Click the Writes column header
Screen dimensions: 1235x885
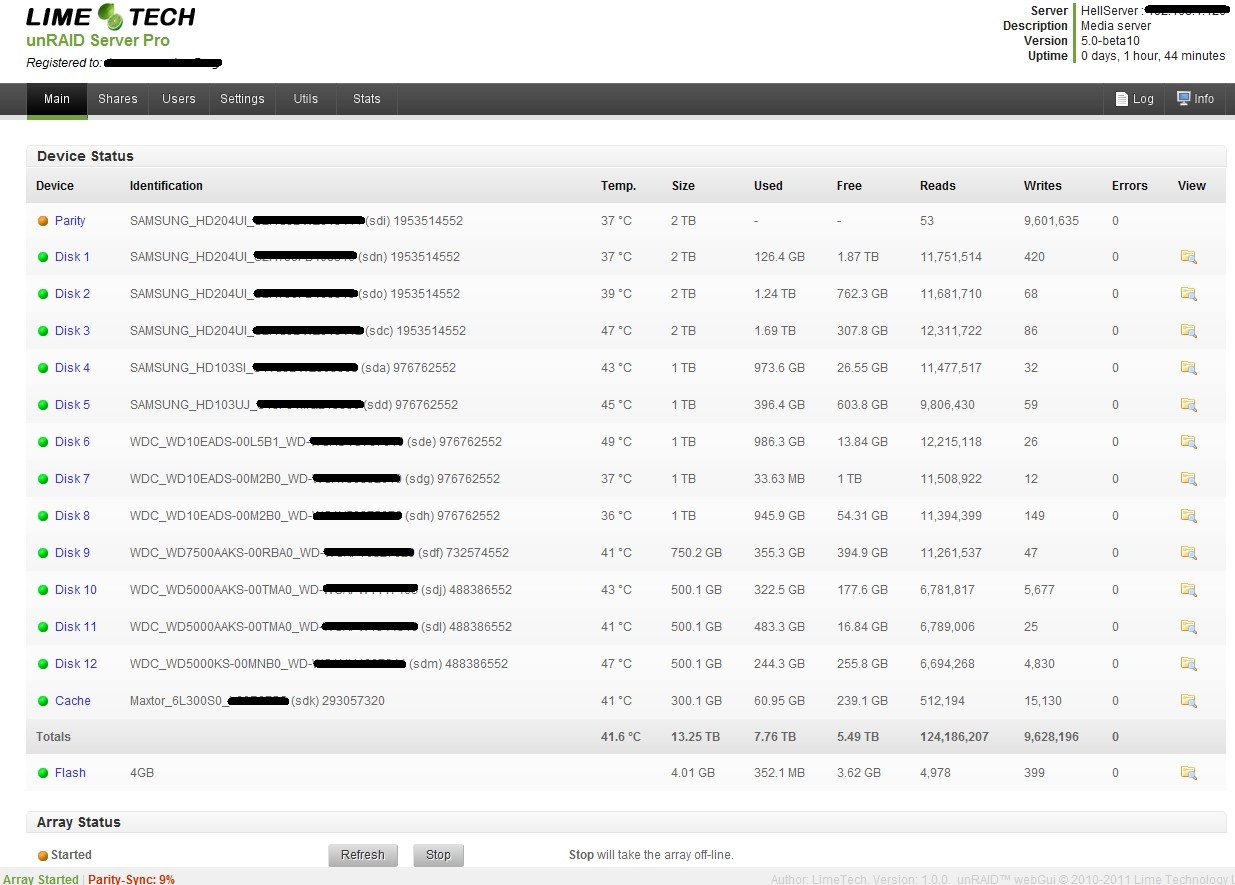(x=1043, y=186)
